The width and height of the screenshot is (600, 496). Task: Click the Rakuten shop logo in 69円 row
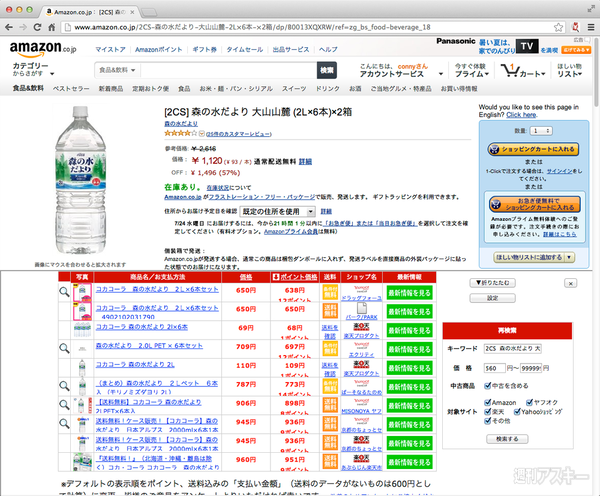pyautogui.click(x=361, y=327)
